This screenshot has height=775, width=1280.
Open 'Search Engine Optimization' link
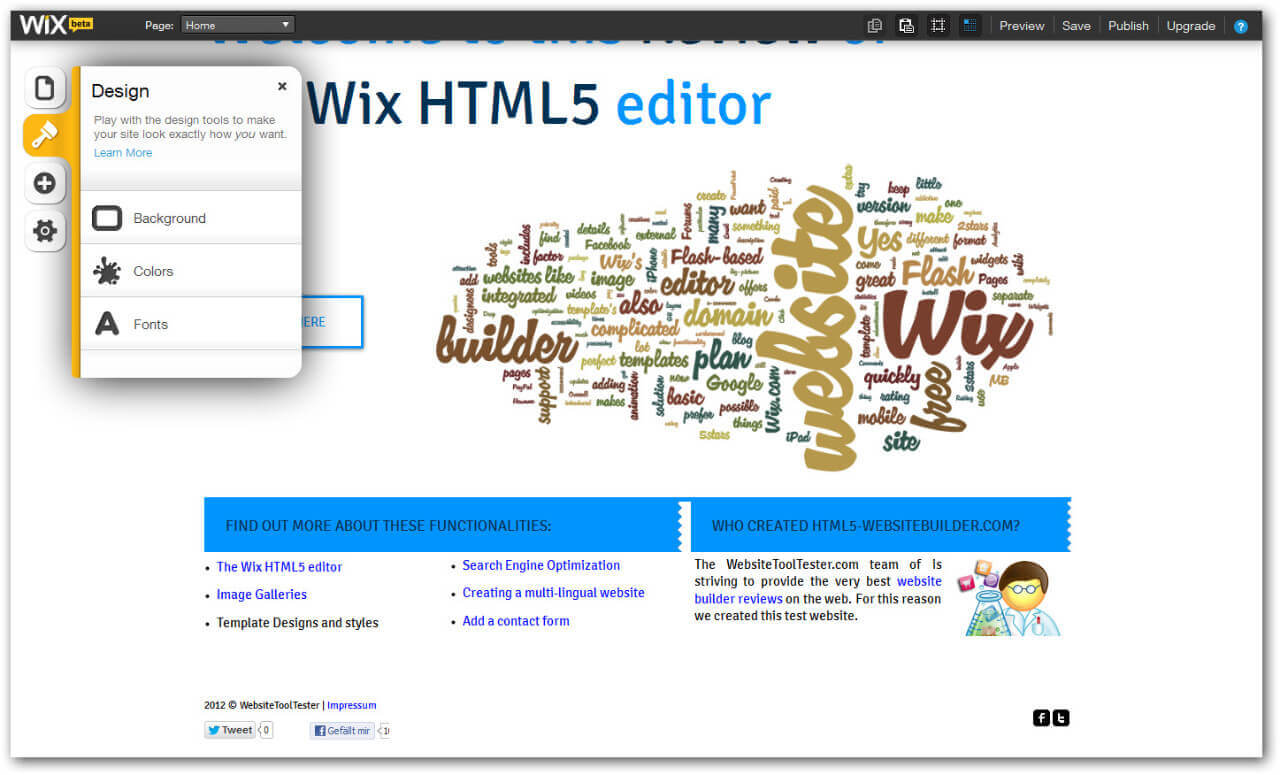[541, 566]
